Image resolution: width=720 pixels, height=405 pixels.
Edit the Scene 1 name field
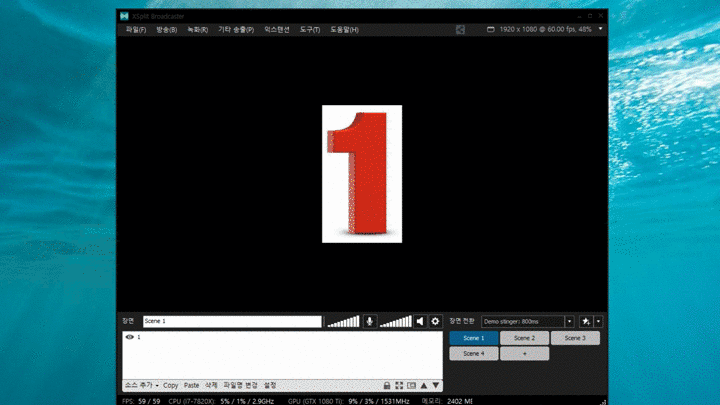coord(232,321)
